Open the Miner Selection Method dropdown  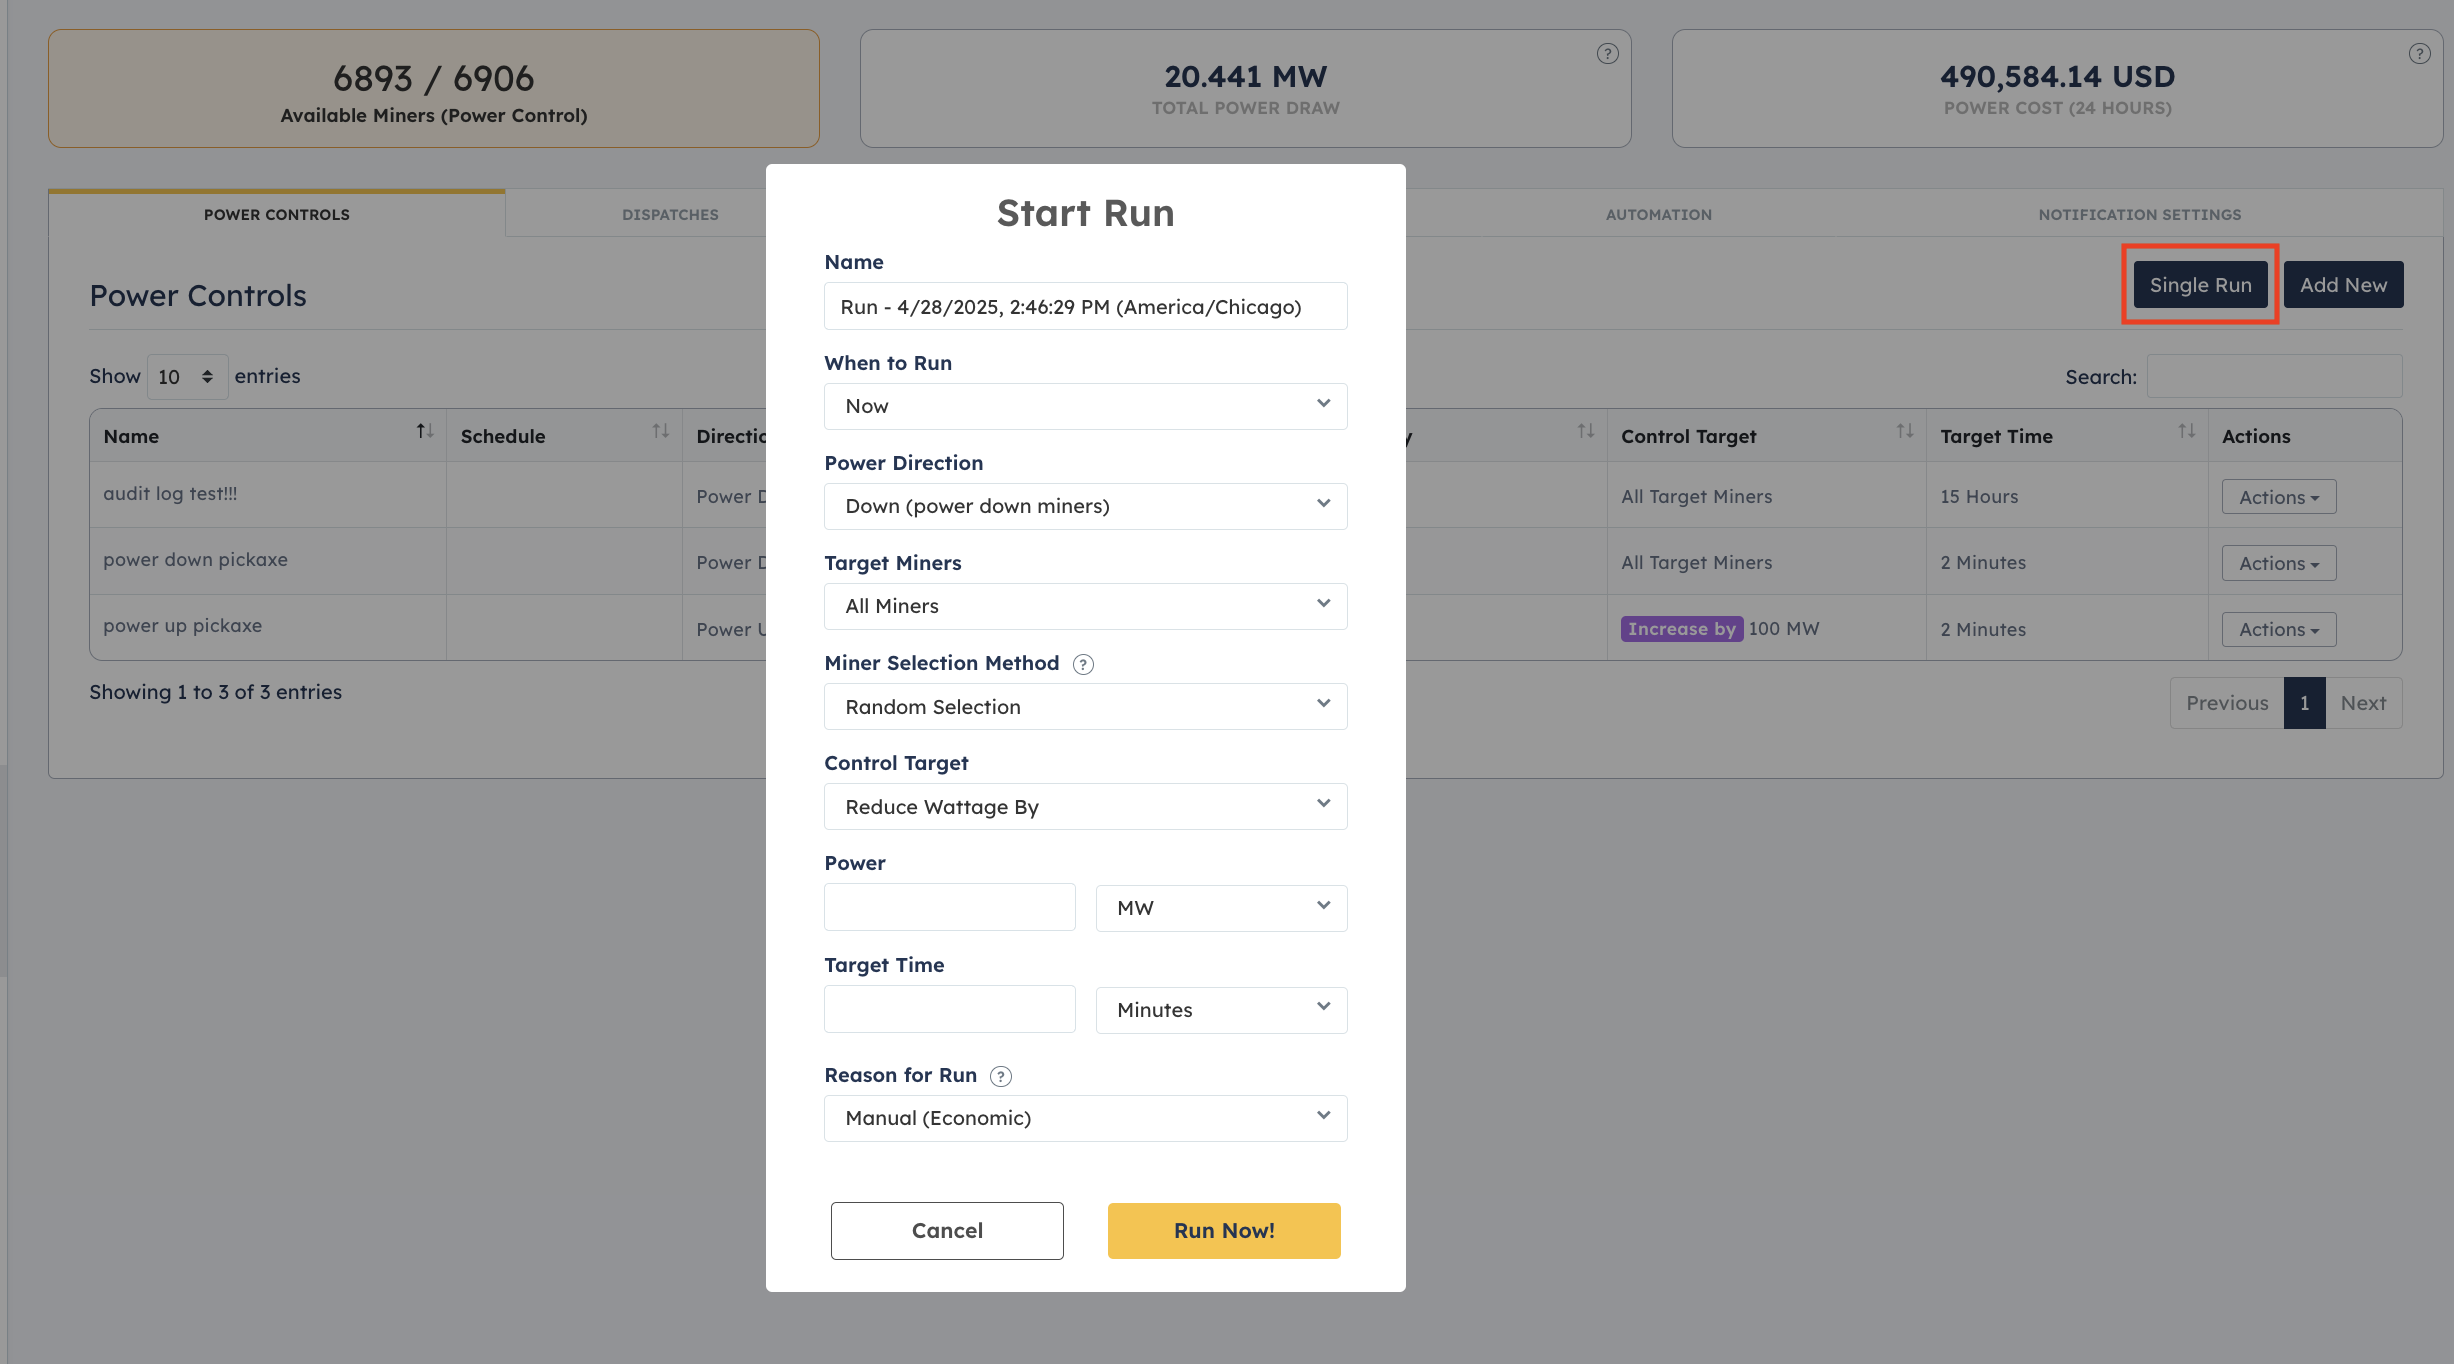click(x=1085, y=706)
